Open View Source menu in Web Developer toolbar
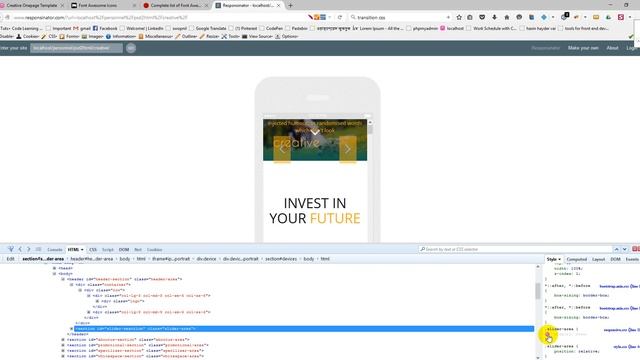 (x=258, y=36)
